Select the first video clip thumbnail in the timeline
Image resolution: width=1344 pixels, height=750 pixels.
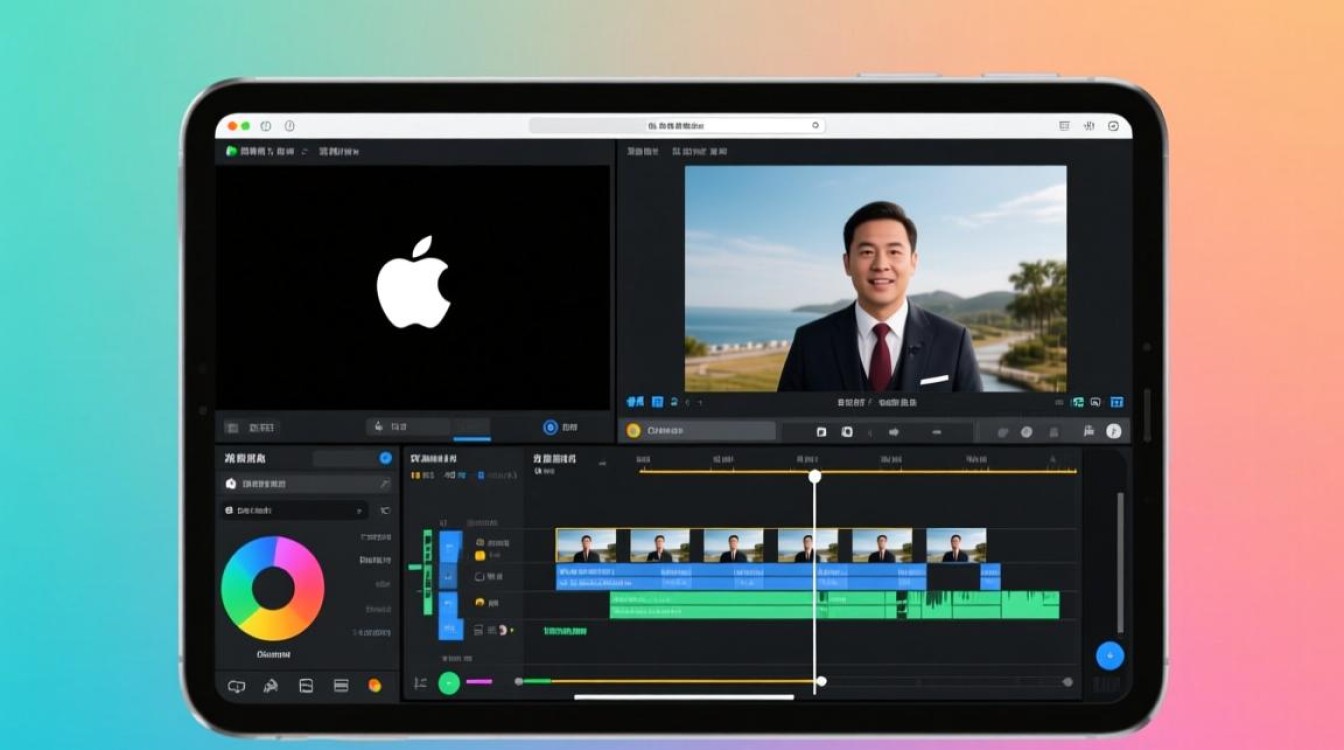click(x=587, y=546)
